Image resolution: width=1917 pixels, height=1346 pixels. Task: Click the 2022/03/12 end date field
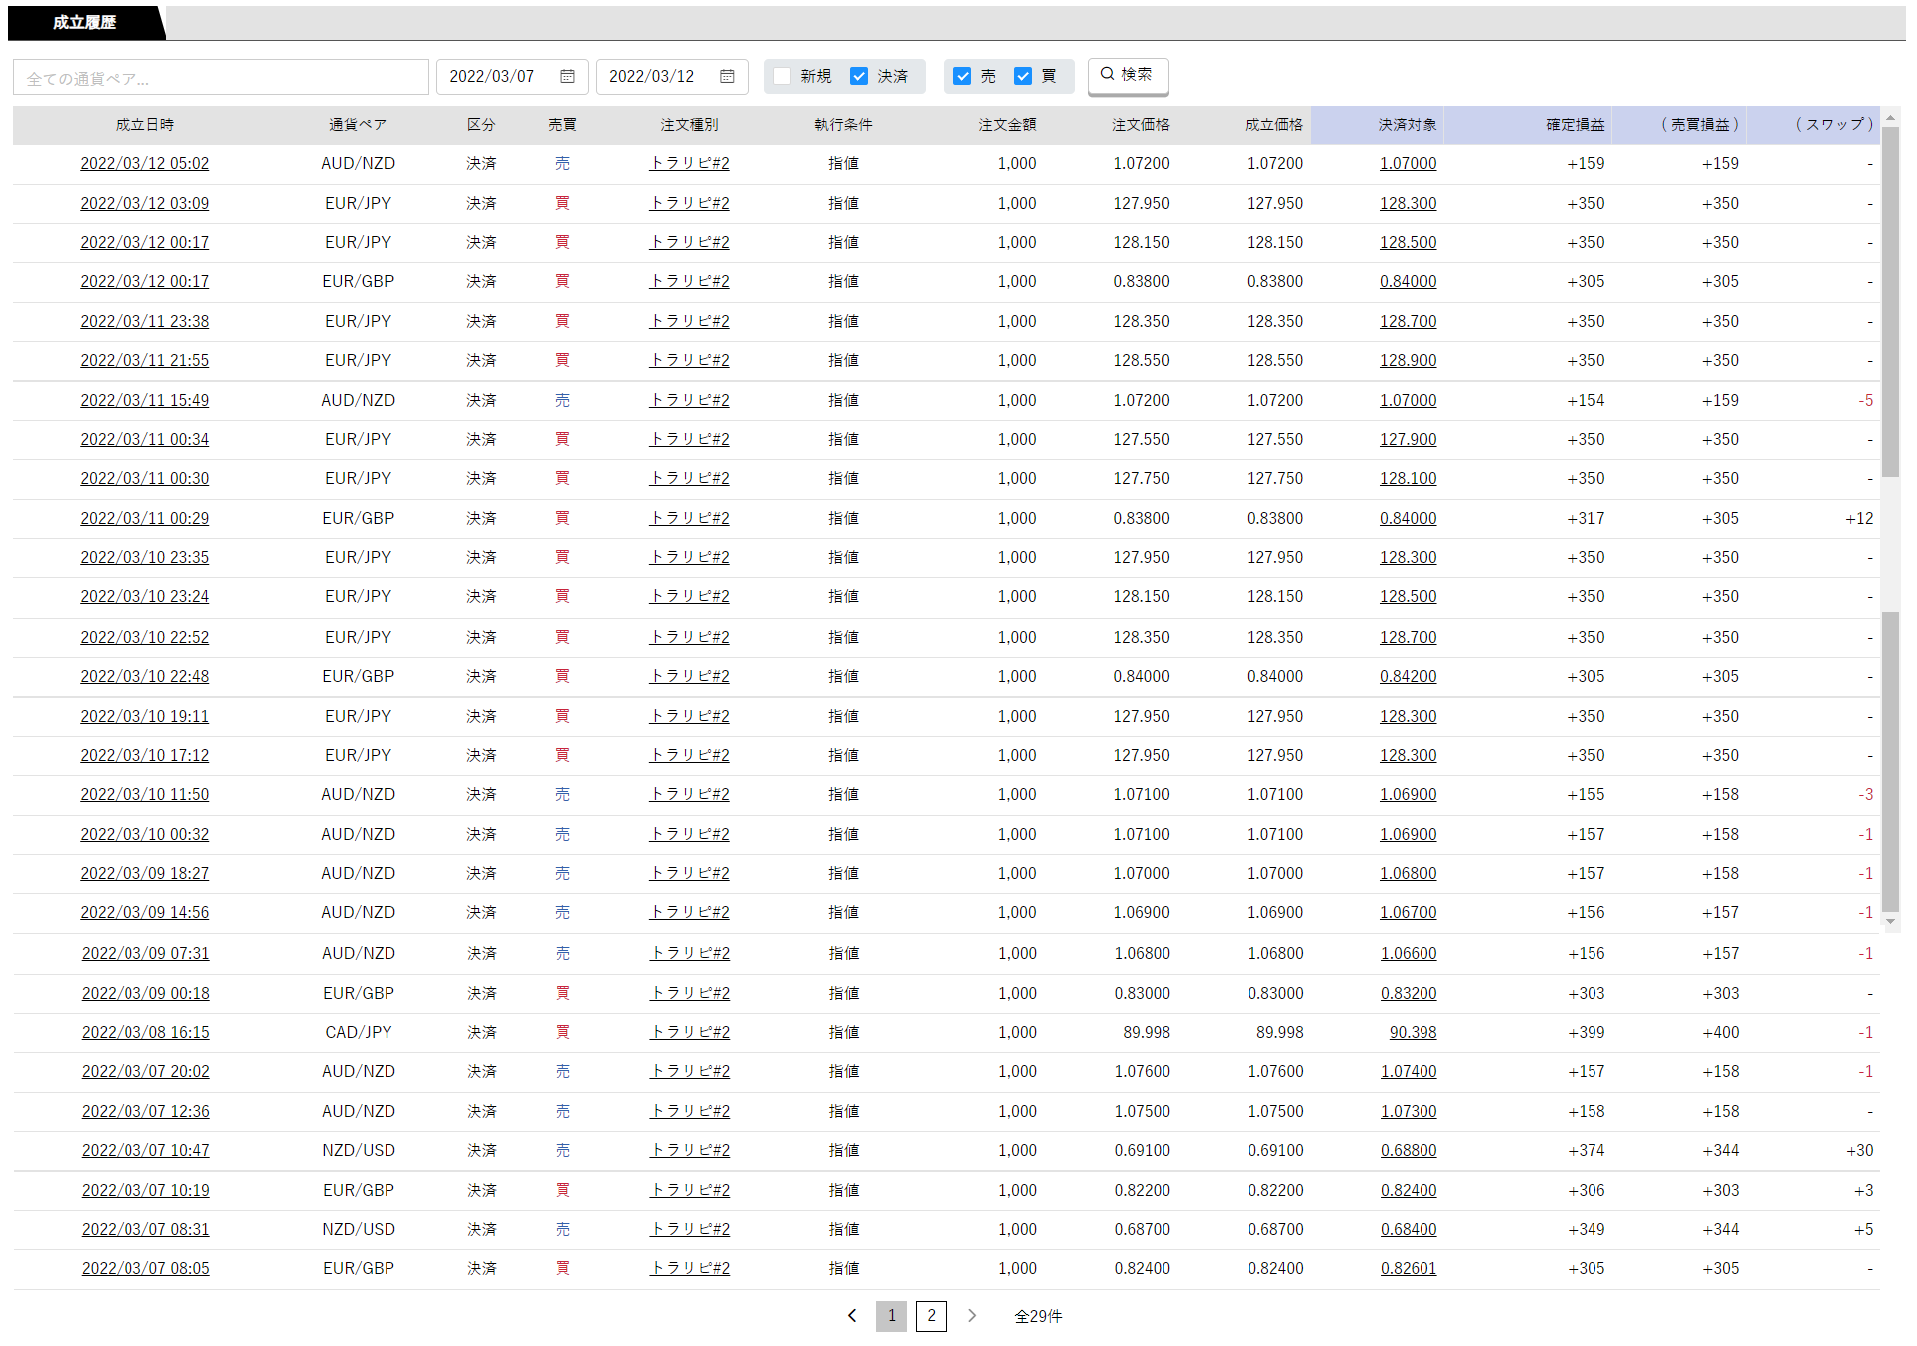pyautogui.click(x=672, y=77)
